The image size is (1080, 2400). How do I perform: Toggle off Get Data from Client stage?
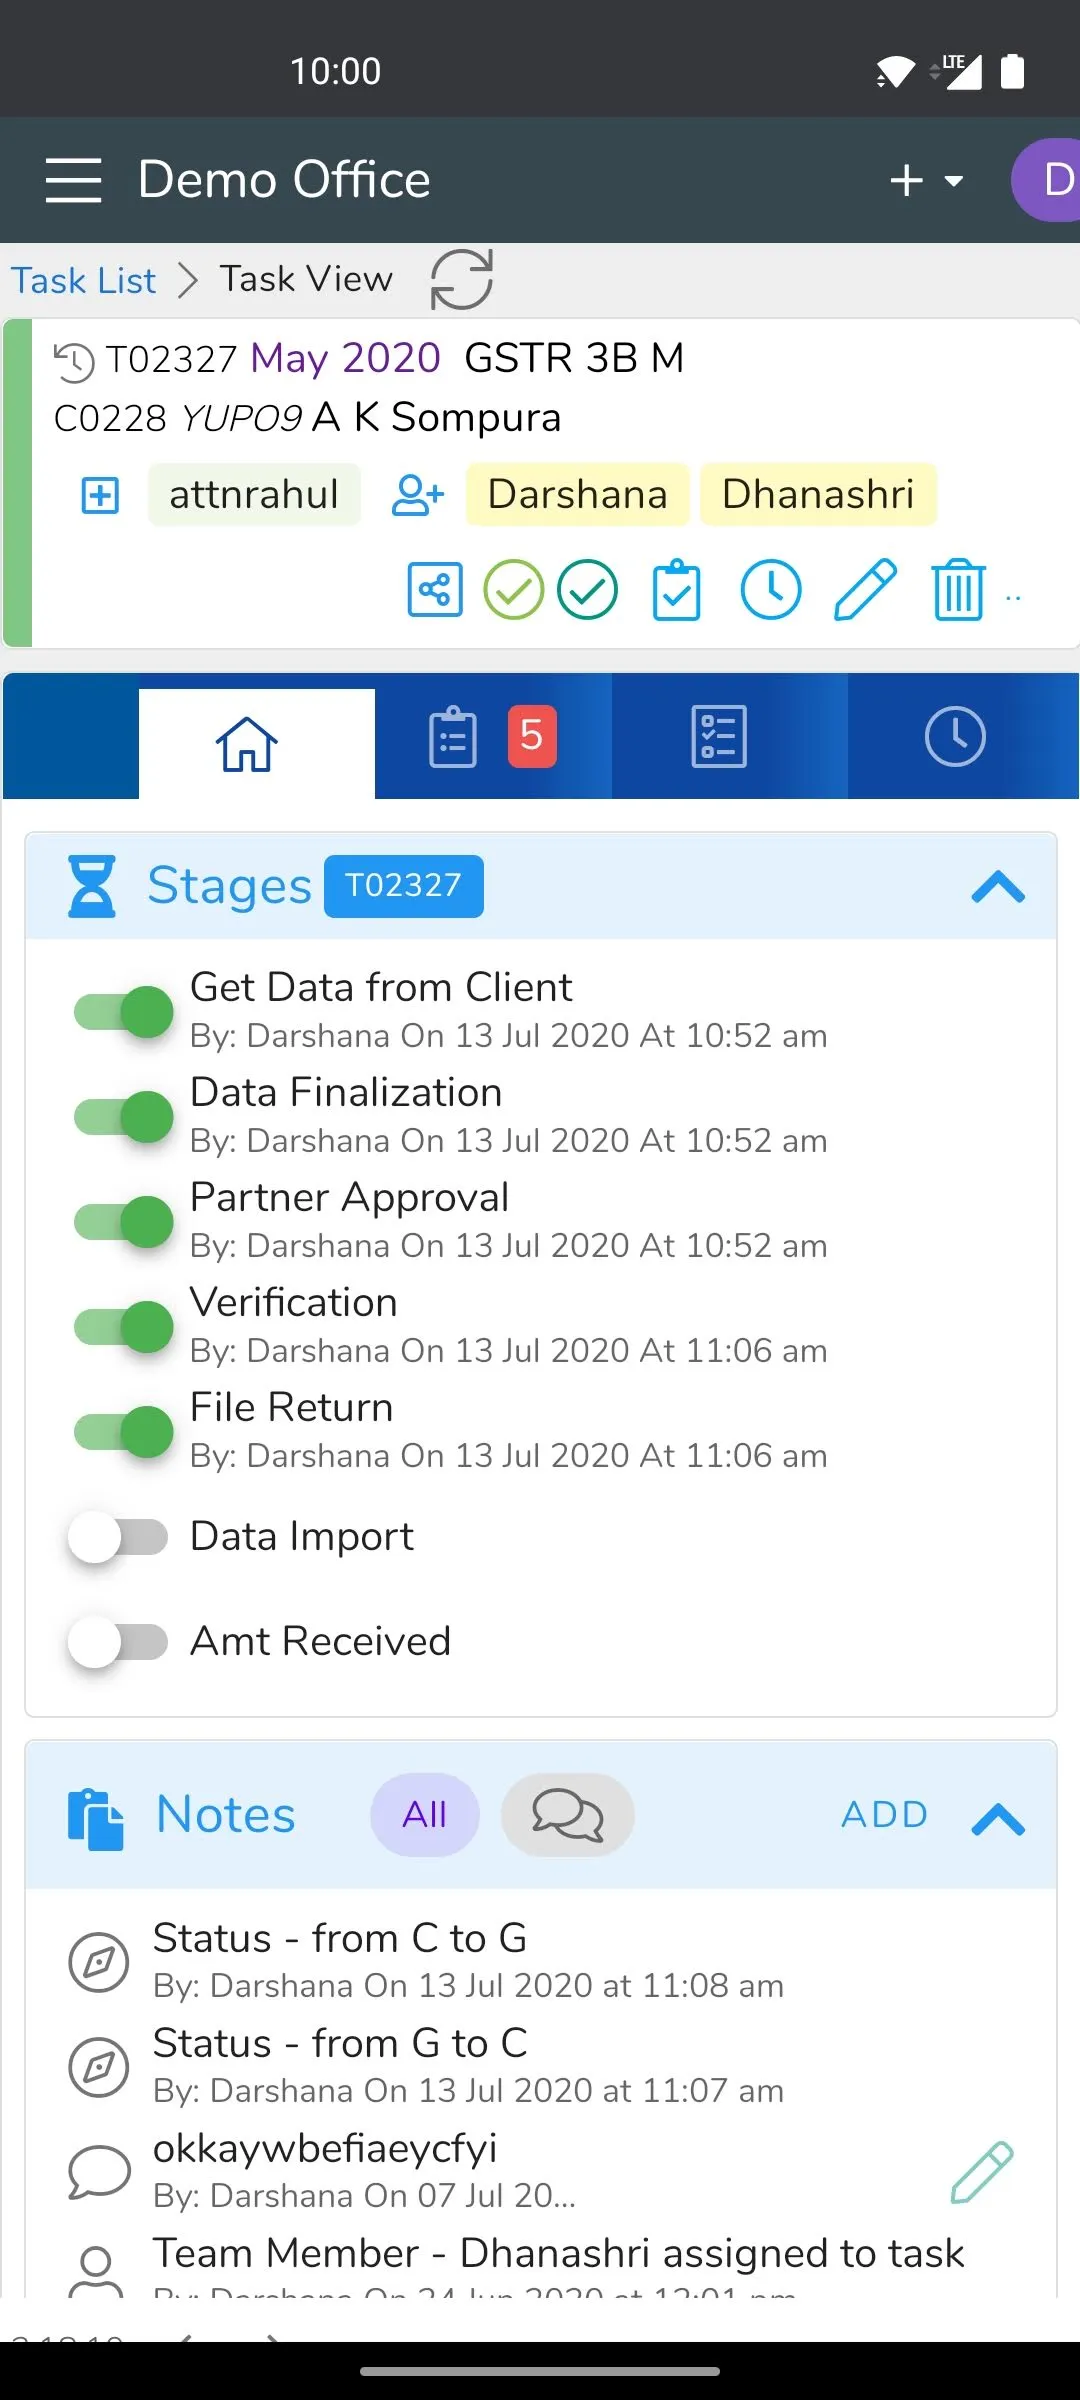[124, 1012]
